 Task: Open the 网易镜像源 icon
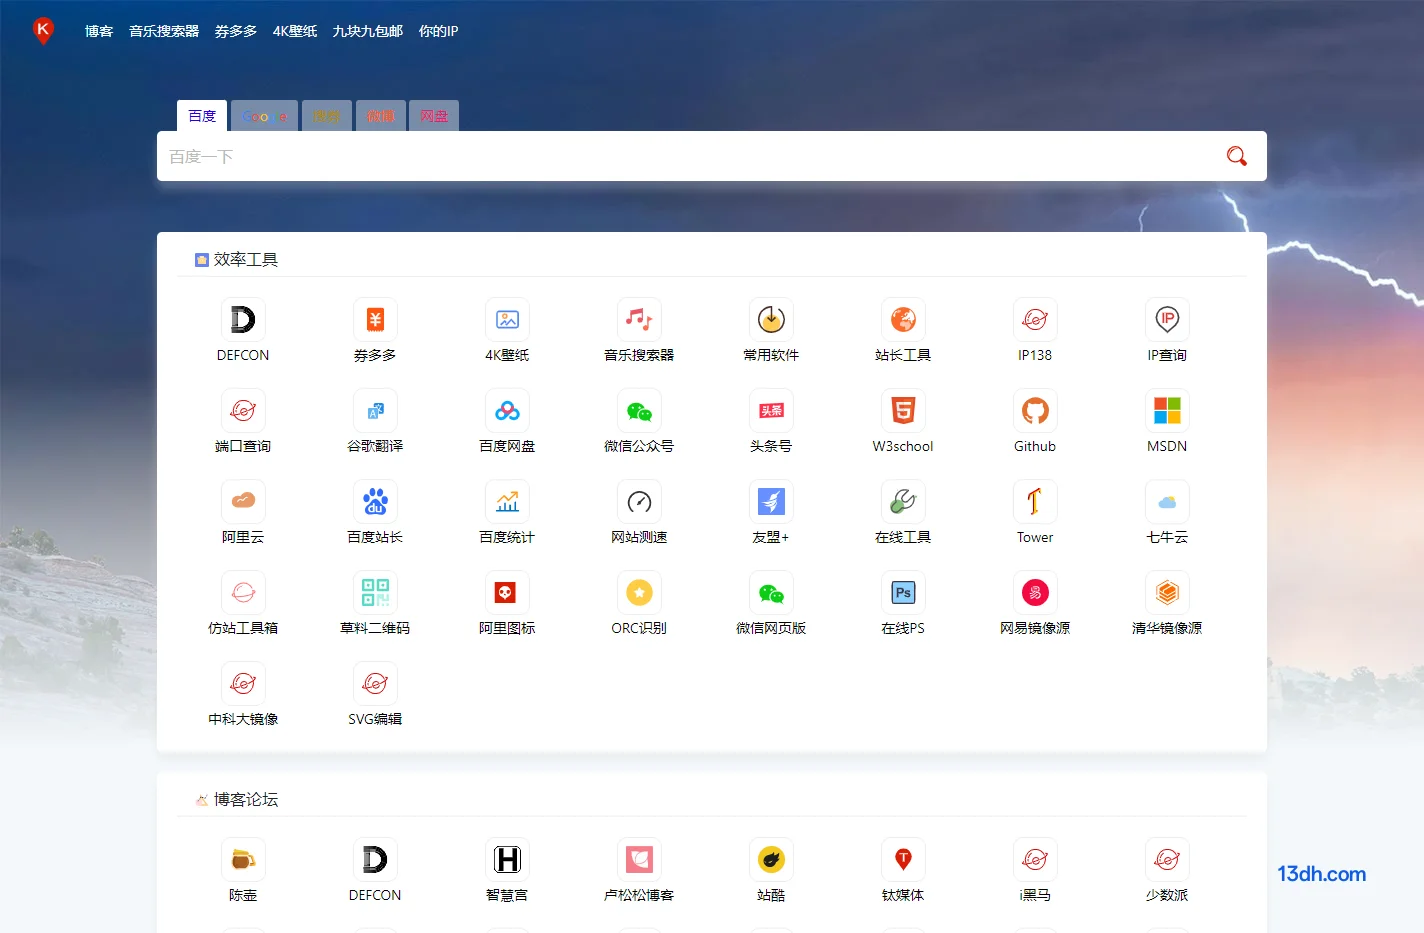(1035, 593)
